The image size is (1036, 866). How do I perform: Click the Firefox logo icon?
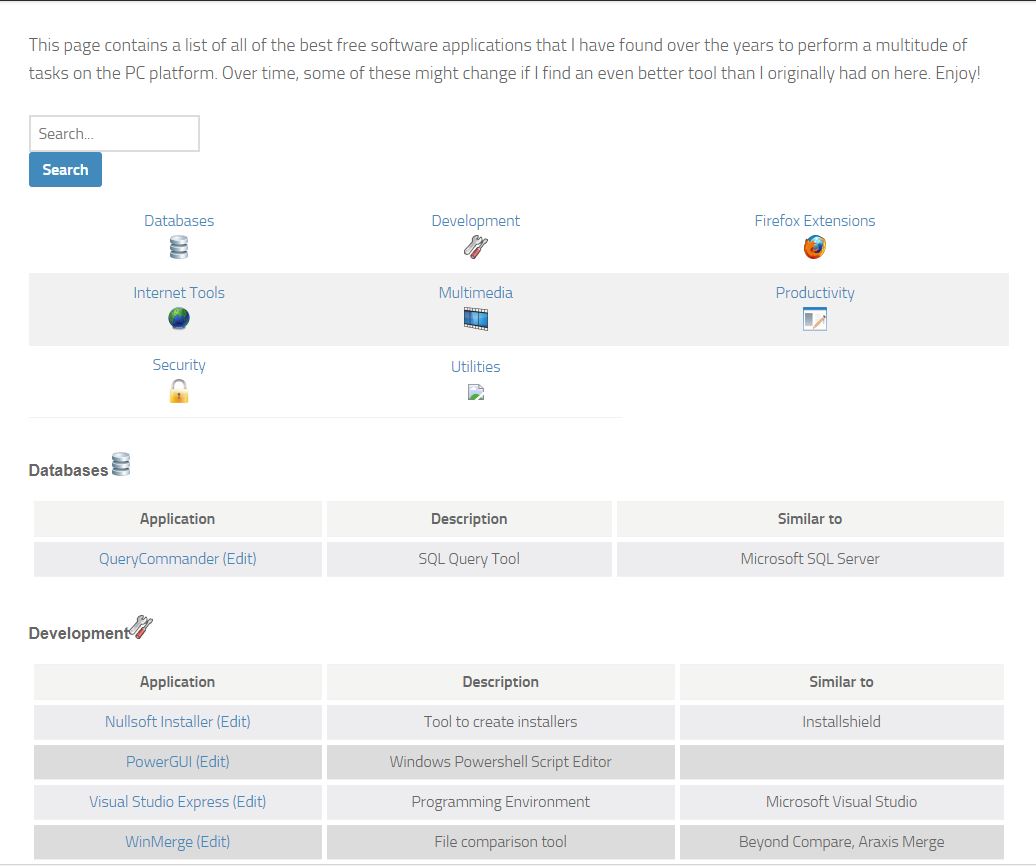(x=815, y=246)
